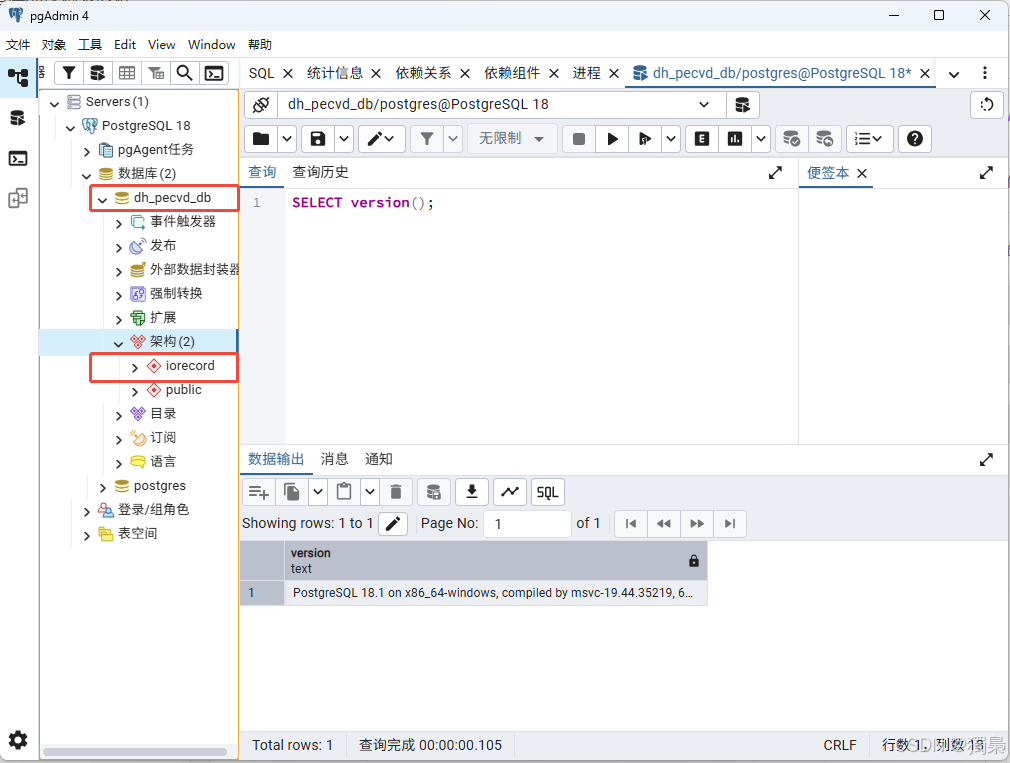Click new query tool database icon by connection
The width and height of the screenshot is (1010, 763).
(743, 105)
